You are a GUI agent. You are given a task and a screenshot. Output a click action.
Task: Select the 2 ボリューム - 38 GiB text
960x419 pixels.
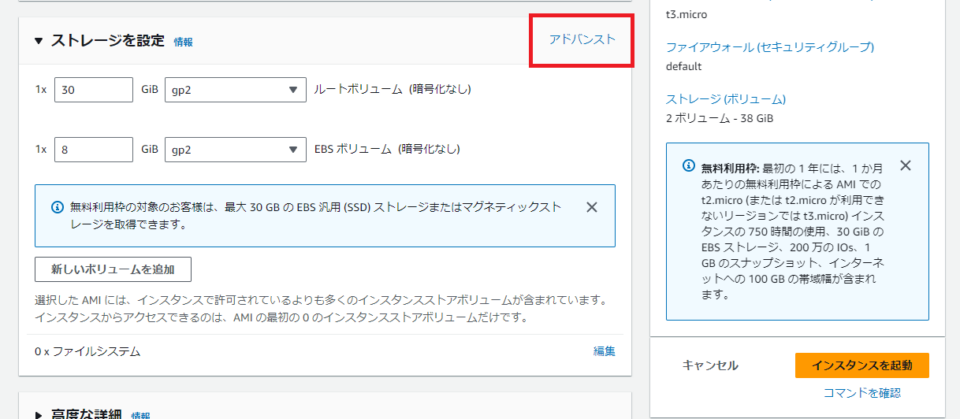[719, 119]
